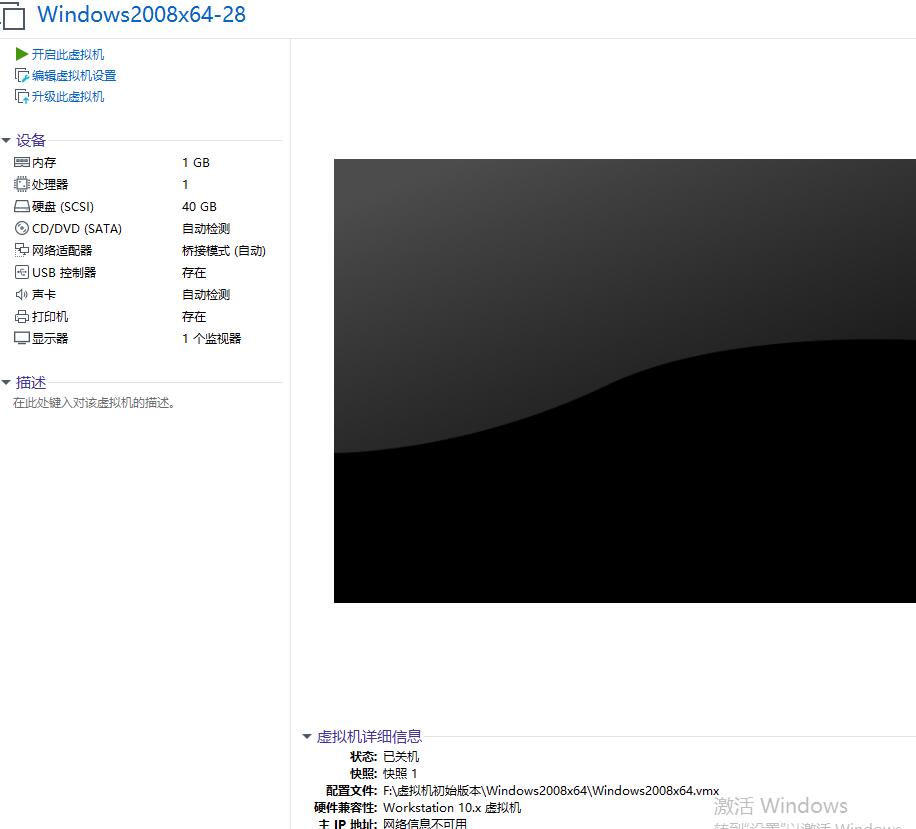Screen dimensions: 916x829
Task: Click the 硬盘 (SCSI) hard disk icon
Action: tap(22, 206)
